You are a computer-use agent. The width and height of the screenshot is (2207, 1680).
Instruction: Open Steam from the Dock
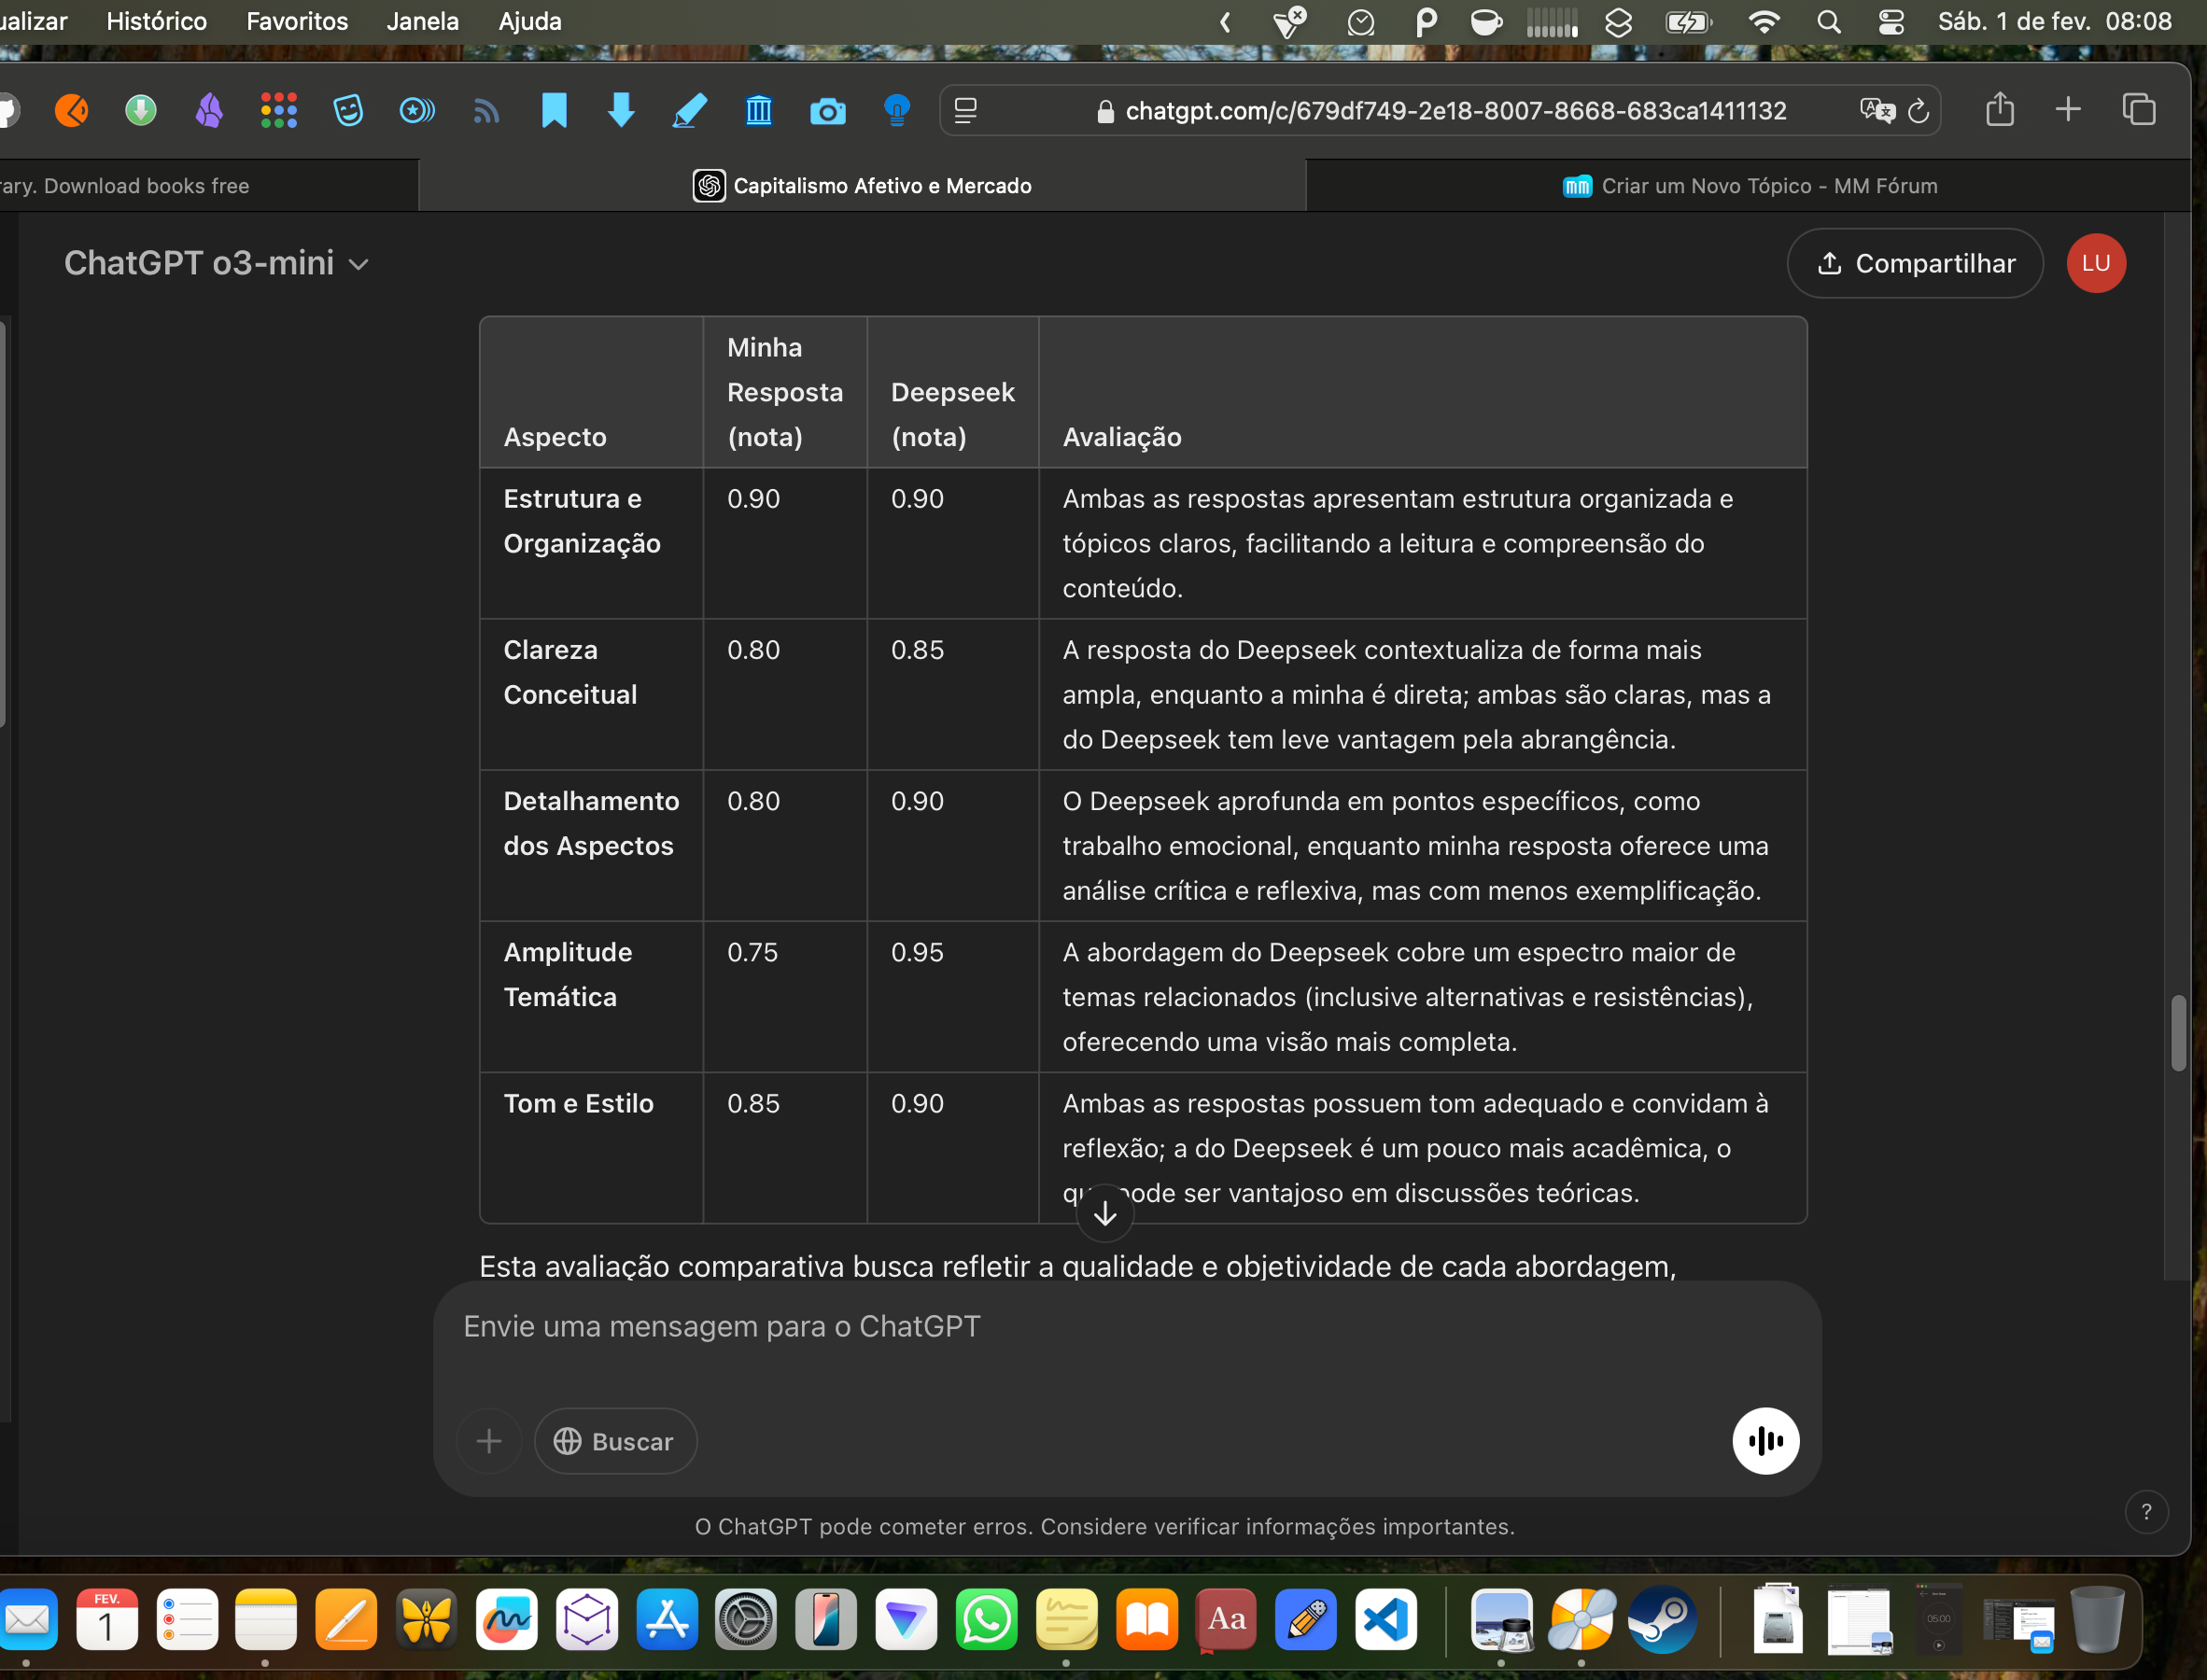point(1661,1619)
